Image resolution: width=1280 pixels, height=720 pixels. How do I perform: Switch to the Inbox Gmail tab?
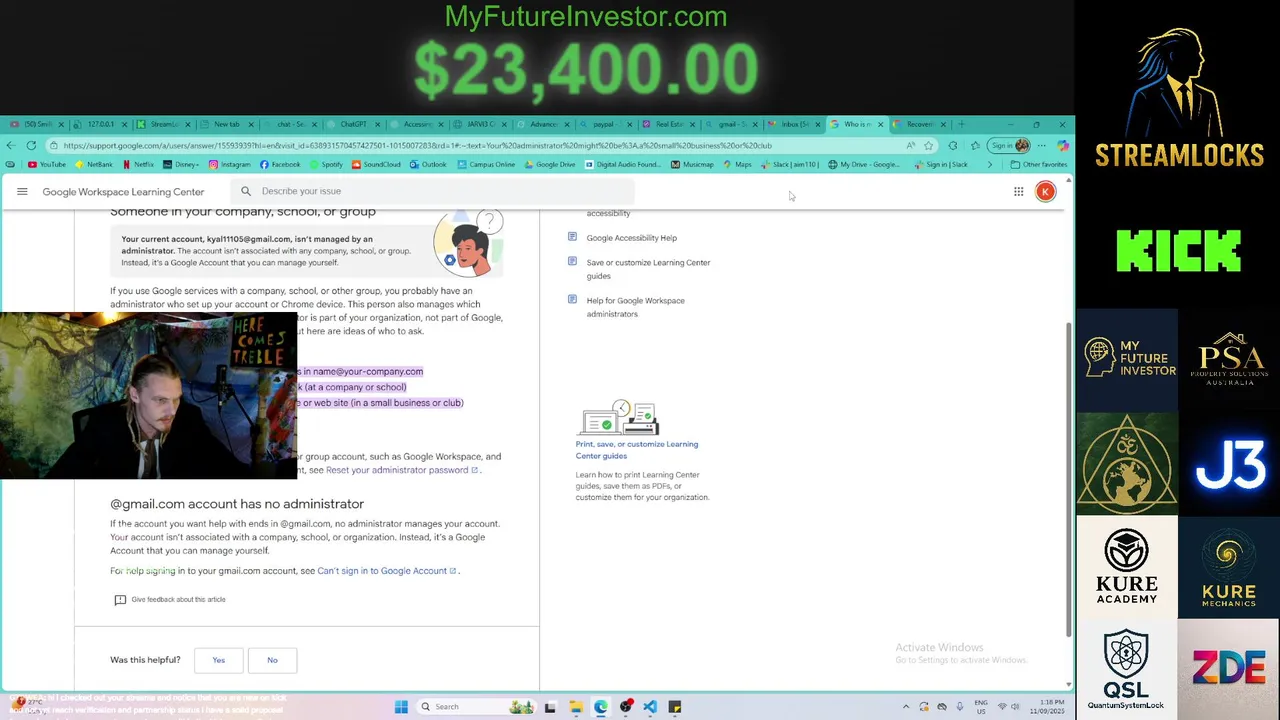click(x=794, y=124)
